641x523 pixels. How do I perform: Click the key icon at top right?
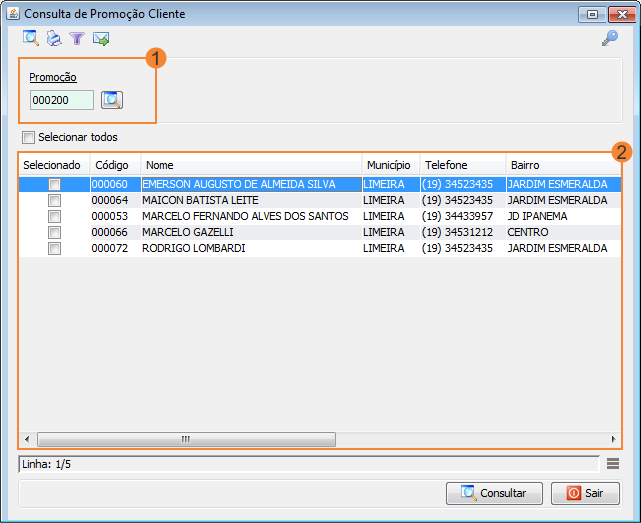click(x=610, y=38)
